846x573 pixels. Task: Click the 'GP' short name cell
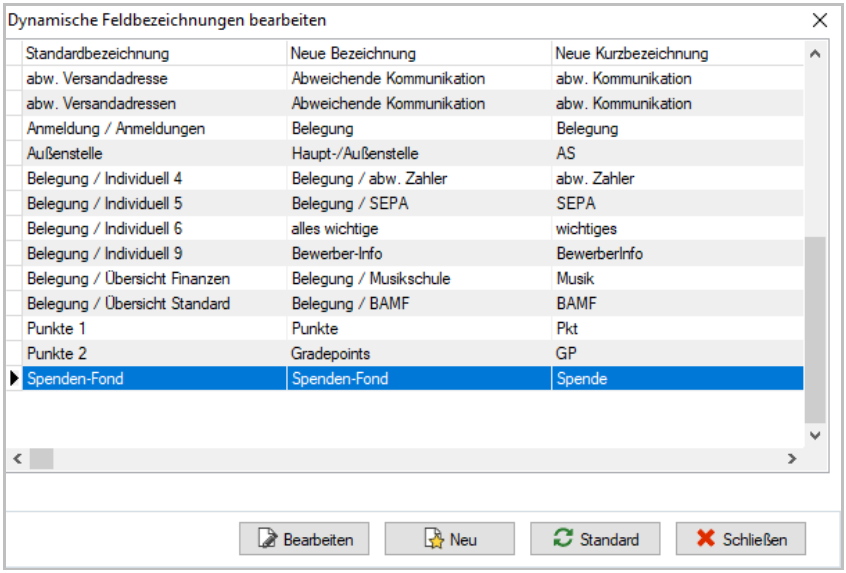pyautogui.click(x=678, y=353)
